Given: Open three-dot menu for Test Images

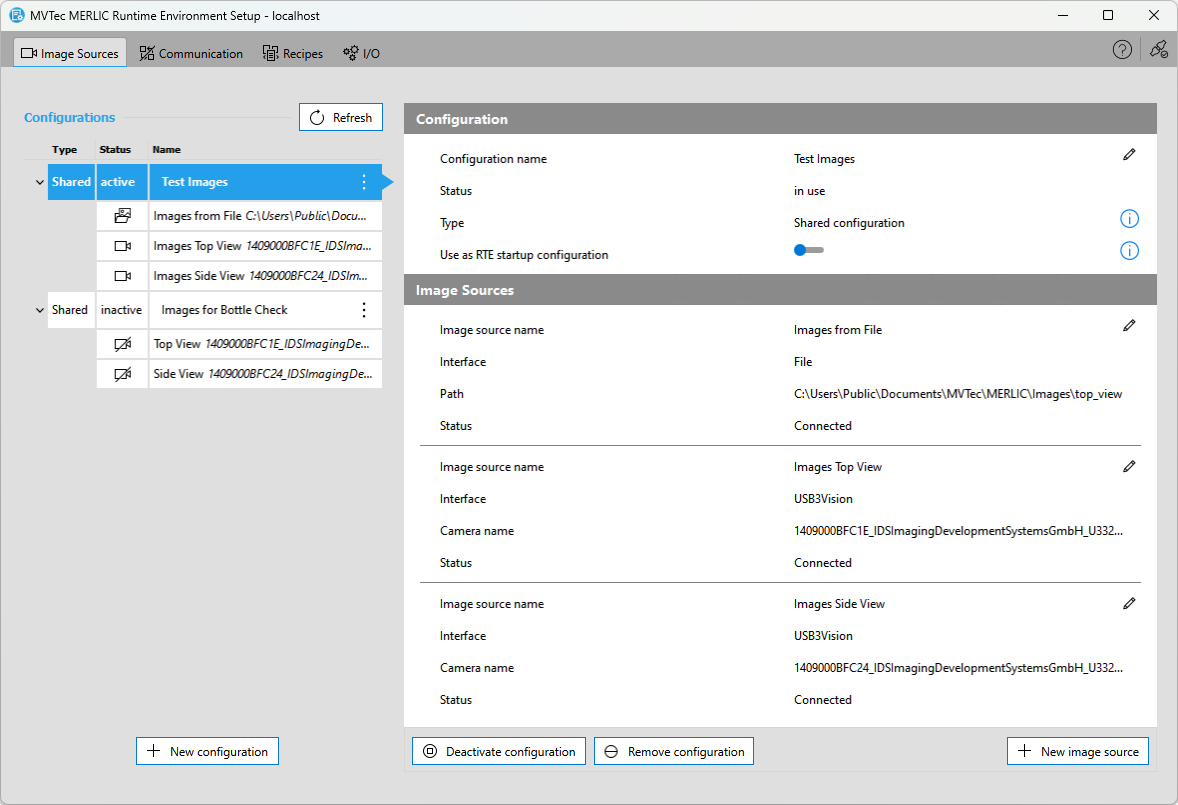Looking at the screenshot, I should (364, 182).
